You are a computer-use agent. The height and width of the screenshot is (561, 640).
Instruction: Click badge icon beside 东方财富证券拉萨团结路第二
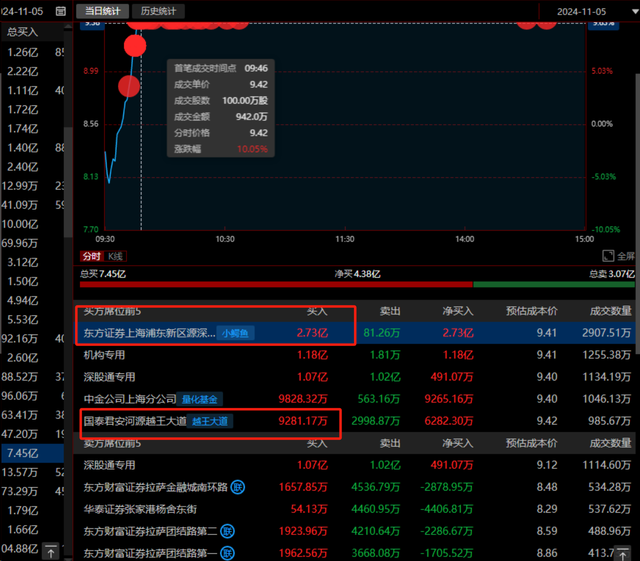pos(238,530)
